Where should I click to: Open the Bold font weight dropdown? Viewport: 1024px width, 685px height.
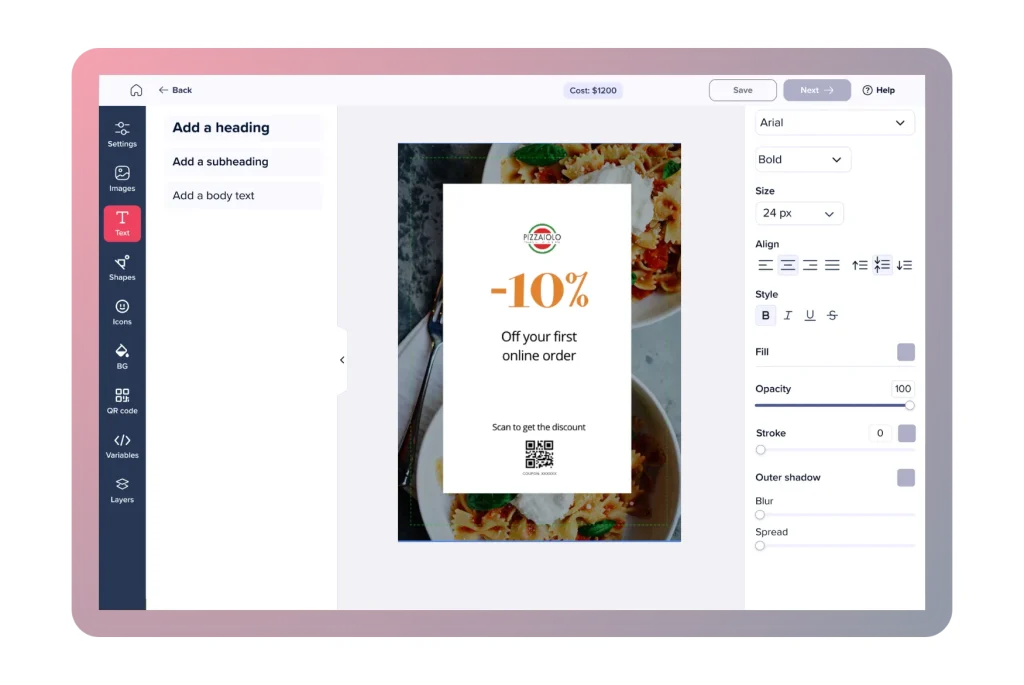point(803,159)
